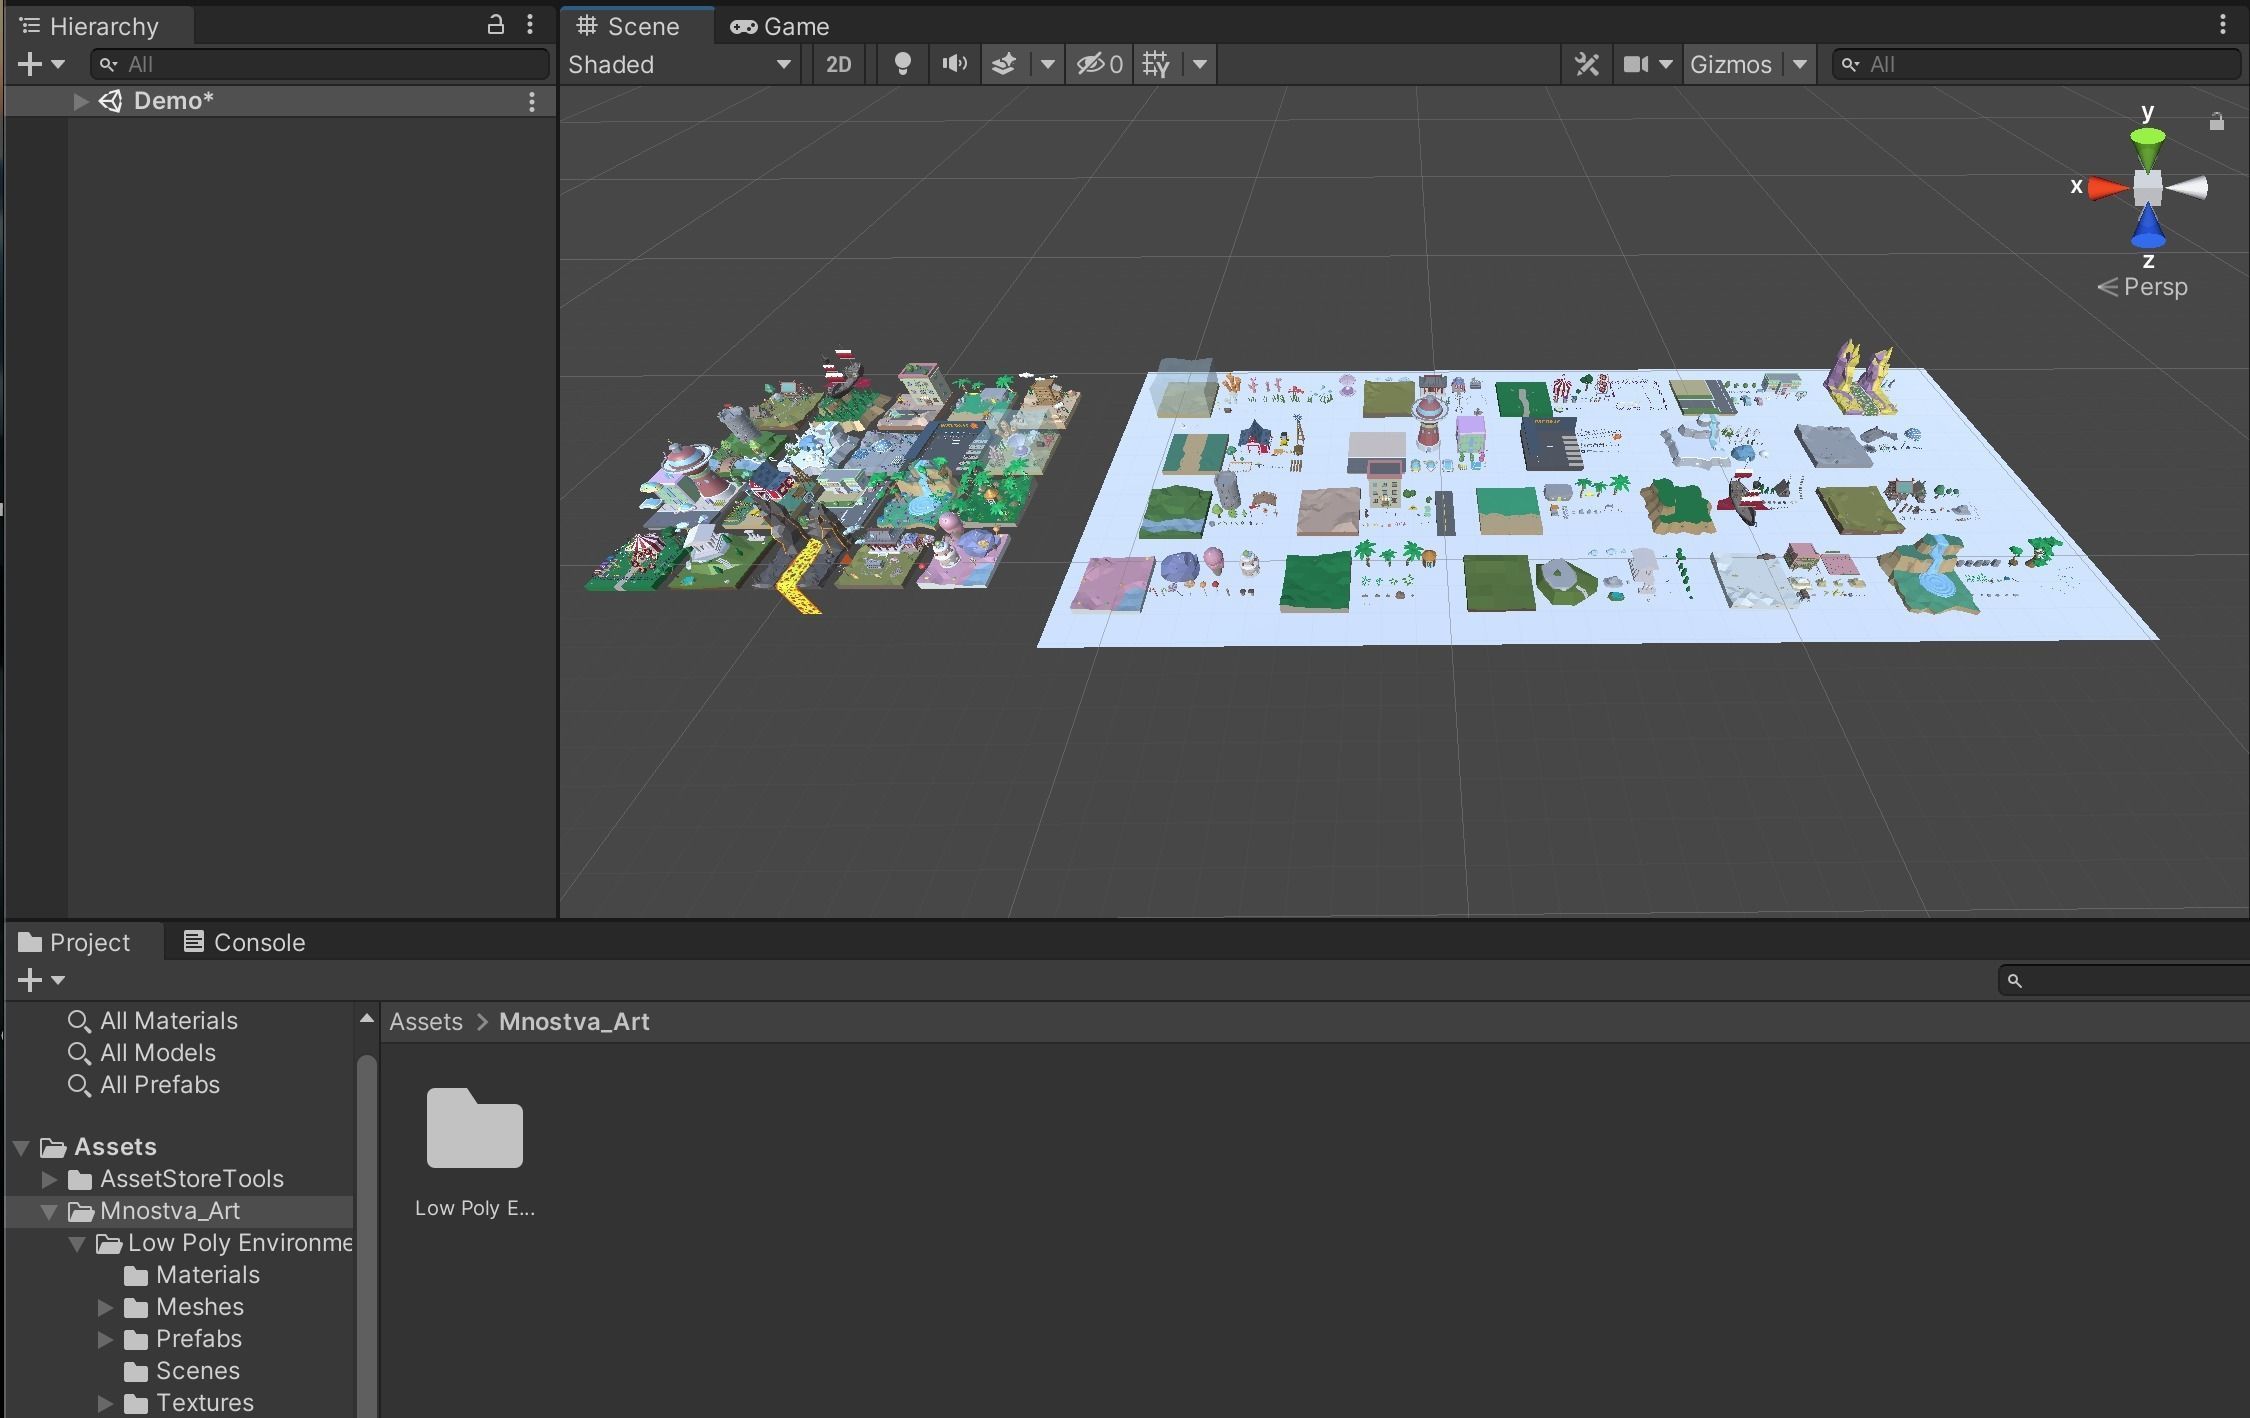Image resolution: width=2250 pixels, height=1418 pixels.
Task: Expand the Meshes folder
Action: (x=105, y=1307)
